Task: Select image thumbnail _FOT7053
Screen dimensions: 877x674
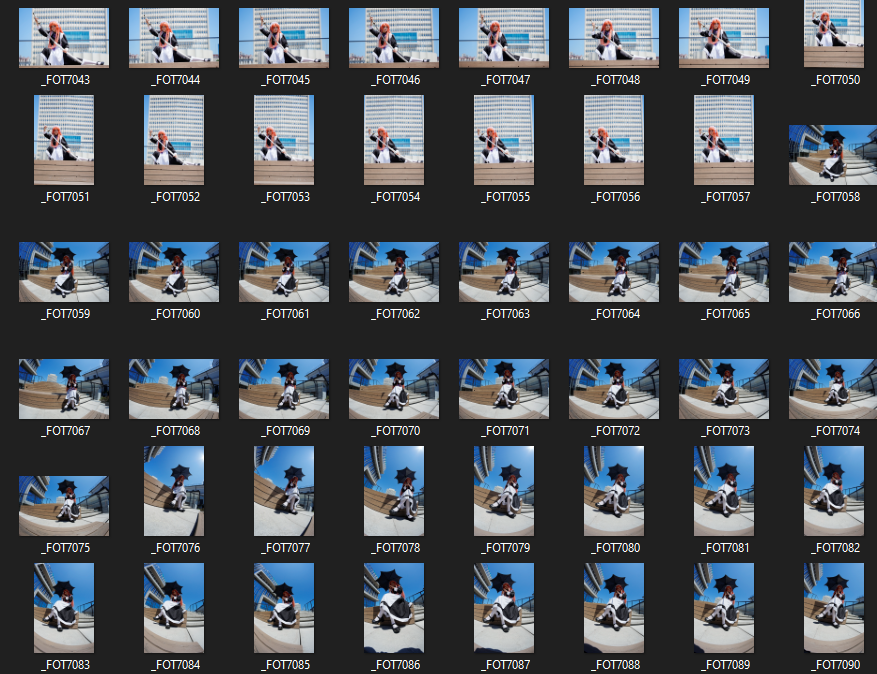Action: [284, 140]
